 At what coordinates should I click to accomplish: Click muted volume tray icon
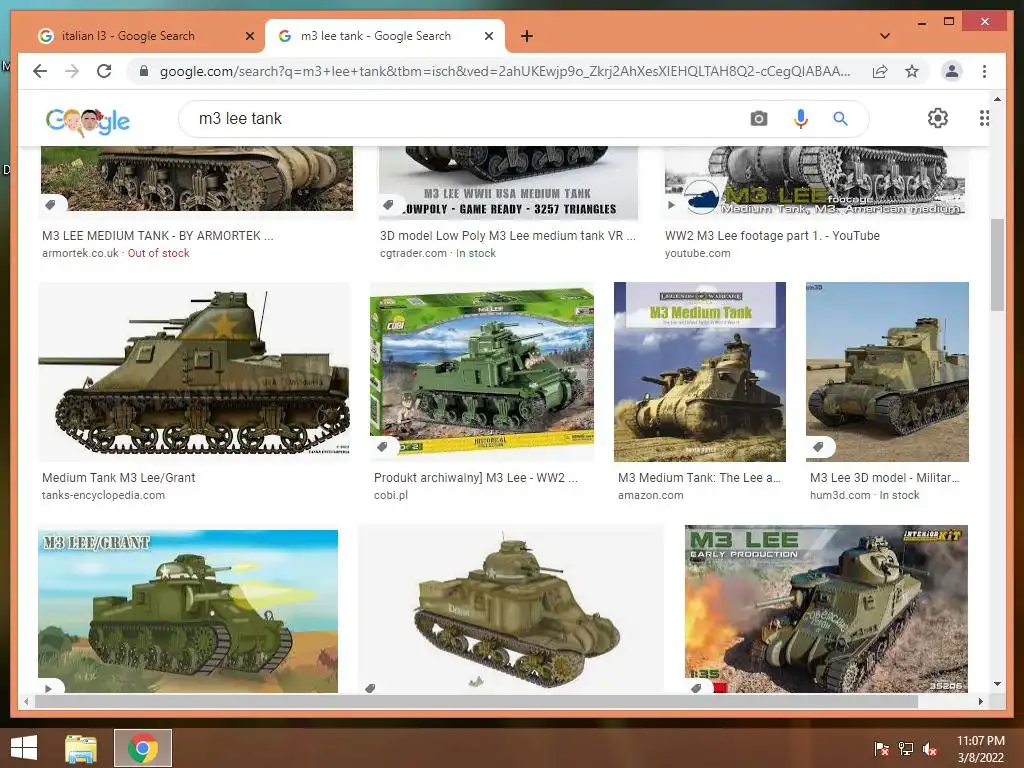pyautogui.click(x=930, y=749)
